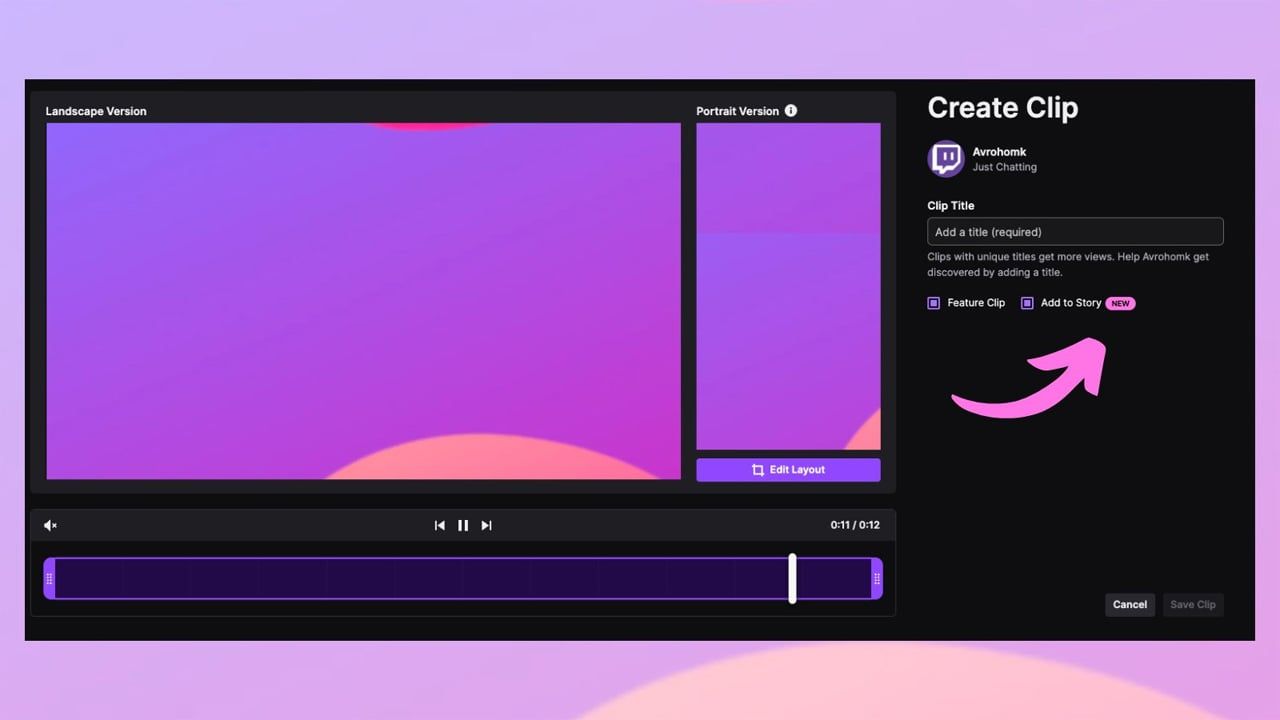Image resolution: width=1280 pixels, height=720 pixels.
Task: Toggle the Feature Clip checkbox
Action: [934, 303]
